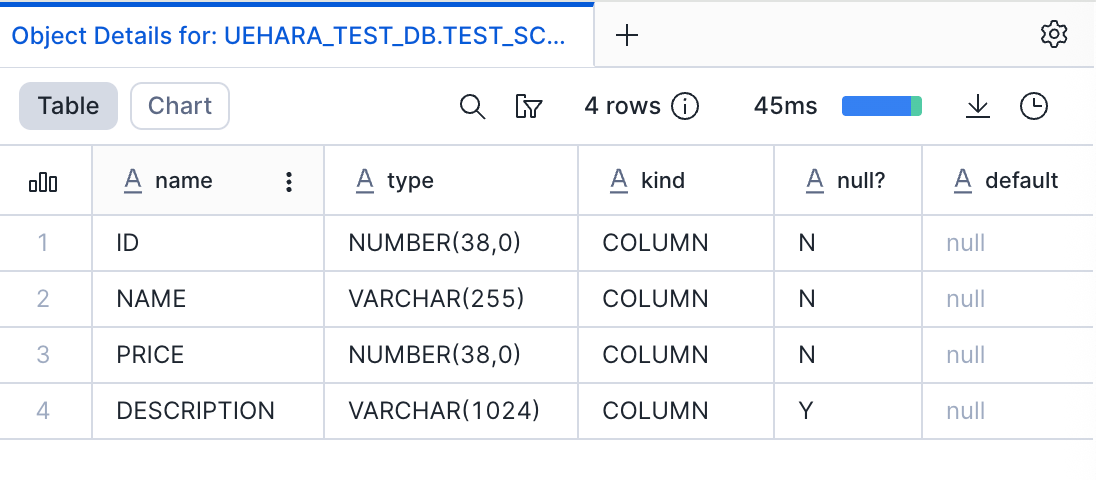Screen dimensions: 1096x480
Task: Download results with the download icon
Action: pos(978,106)
